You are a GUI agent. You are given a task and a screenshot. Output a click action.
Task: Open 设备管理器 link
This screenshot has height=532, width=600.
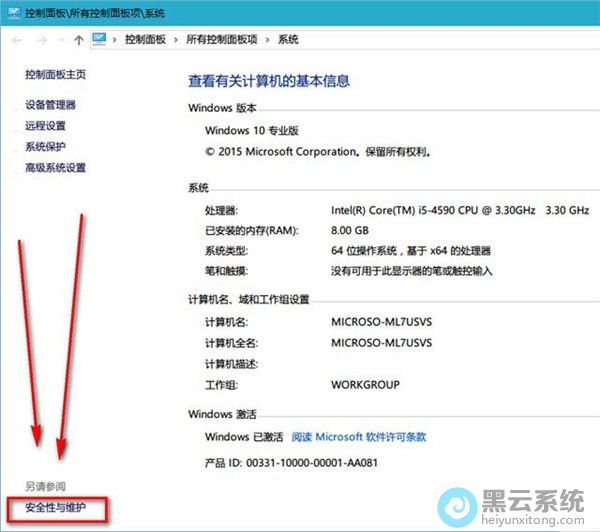click(x=51, y=104)
